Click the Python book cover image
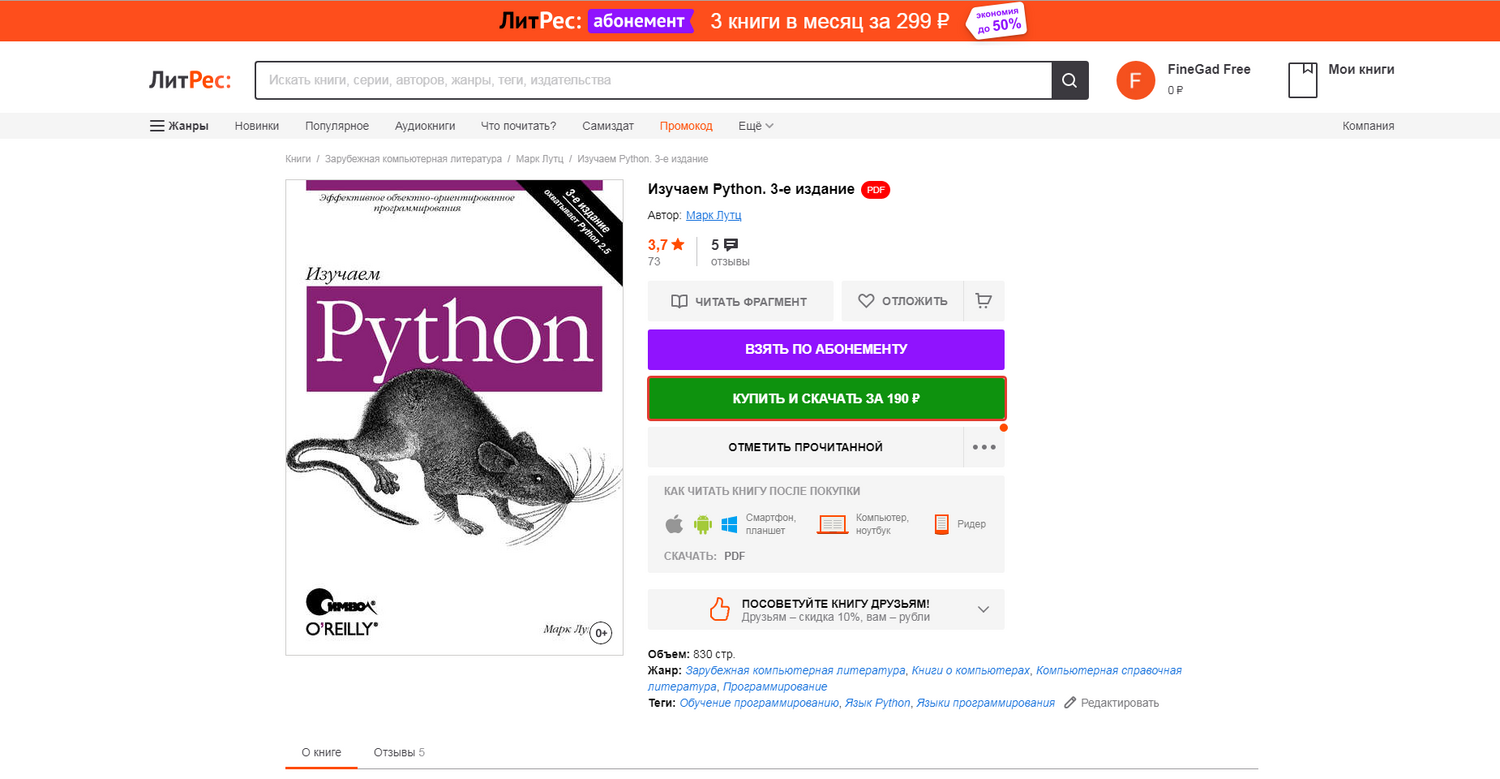The image size is (1500, 779). click(453, 417)
